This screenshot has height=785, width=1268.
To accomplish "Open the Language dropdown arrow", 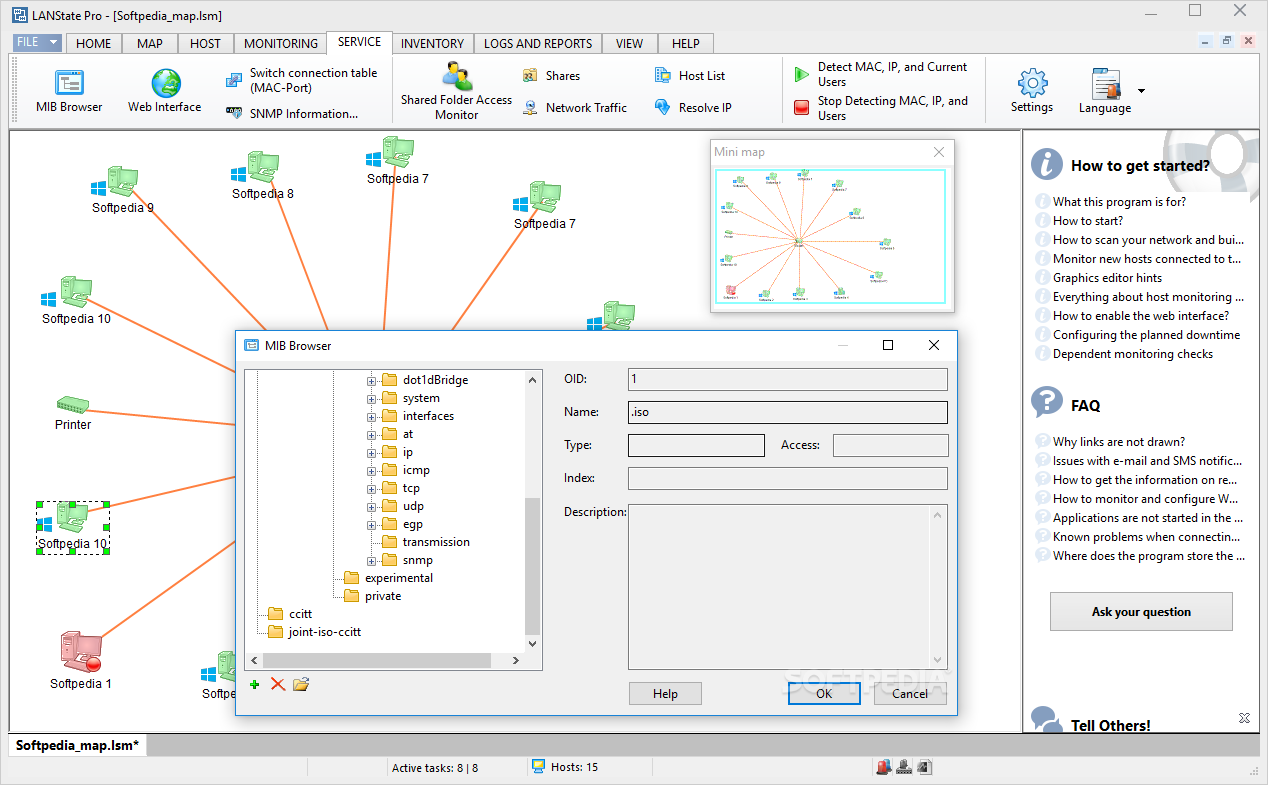I will point(1141,90).
